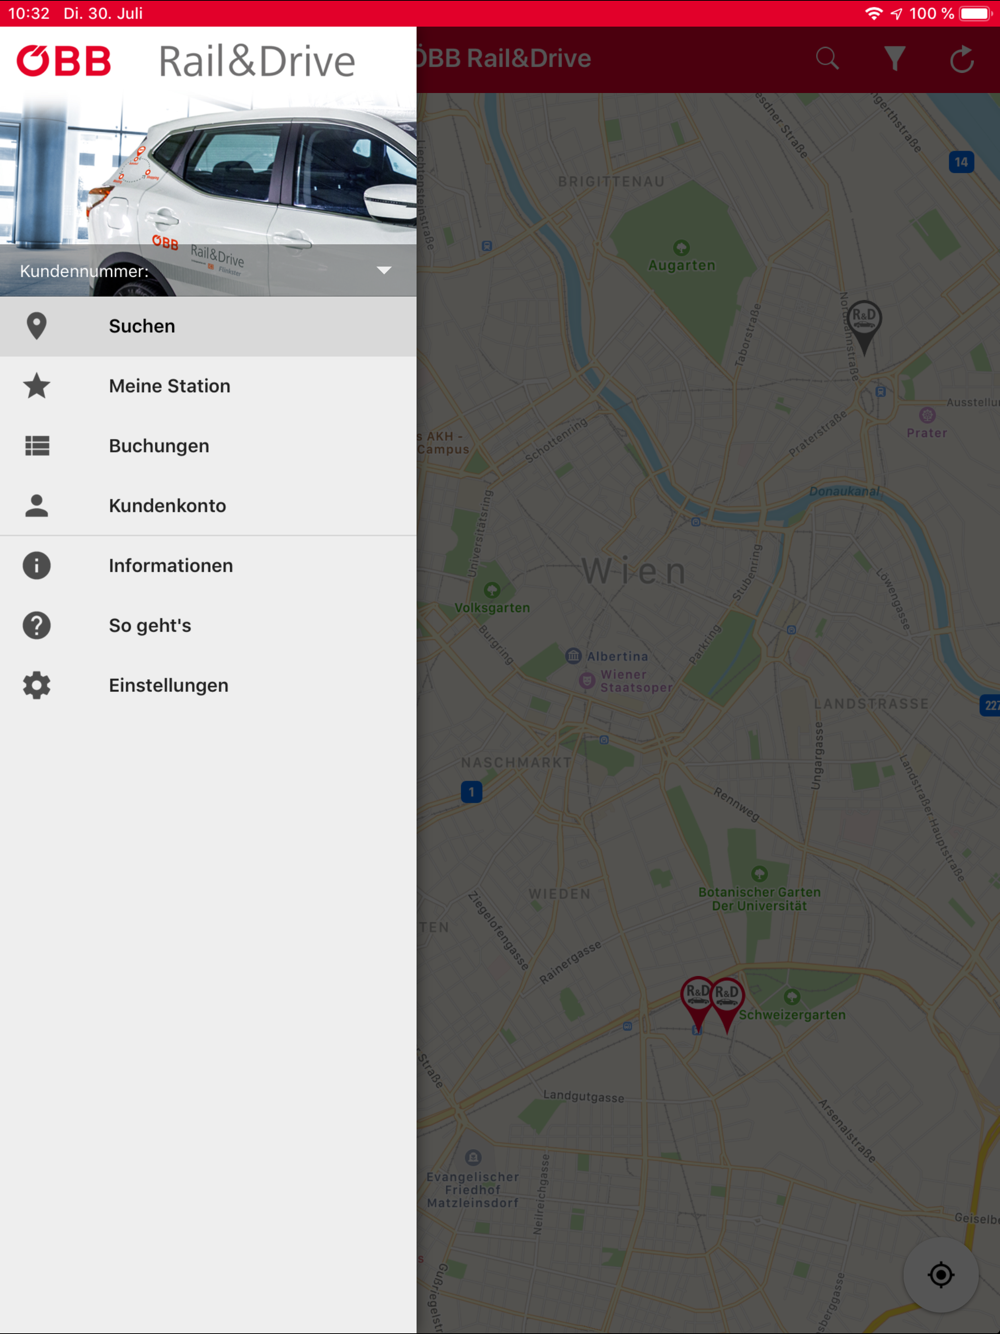Open Meine Station menu entry
Image resolution: width=1000 pixels, height=1334 pixels.
(x=208, y=386)
